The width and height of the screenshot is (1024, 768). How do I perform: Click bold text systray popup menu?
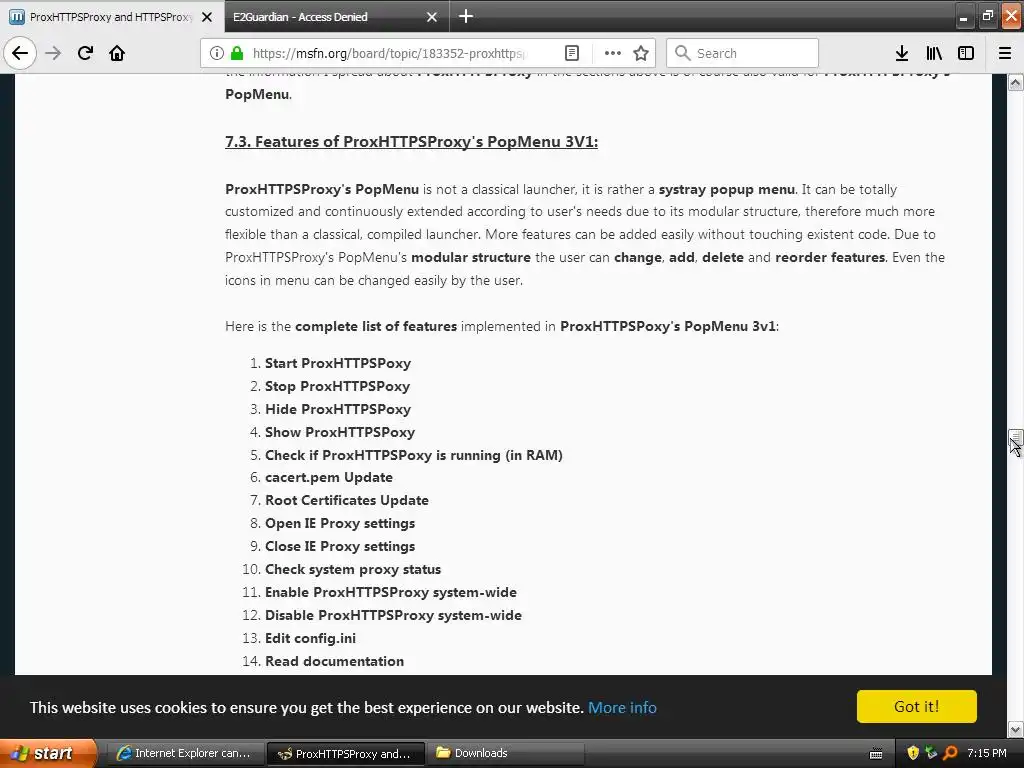point(727,189)
